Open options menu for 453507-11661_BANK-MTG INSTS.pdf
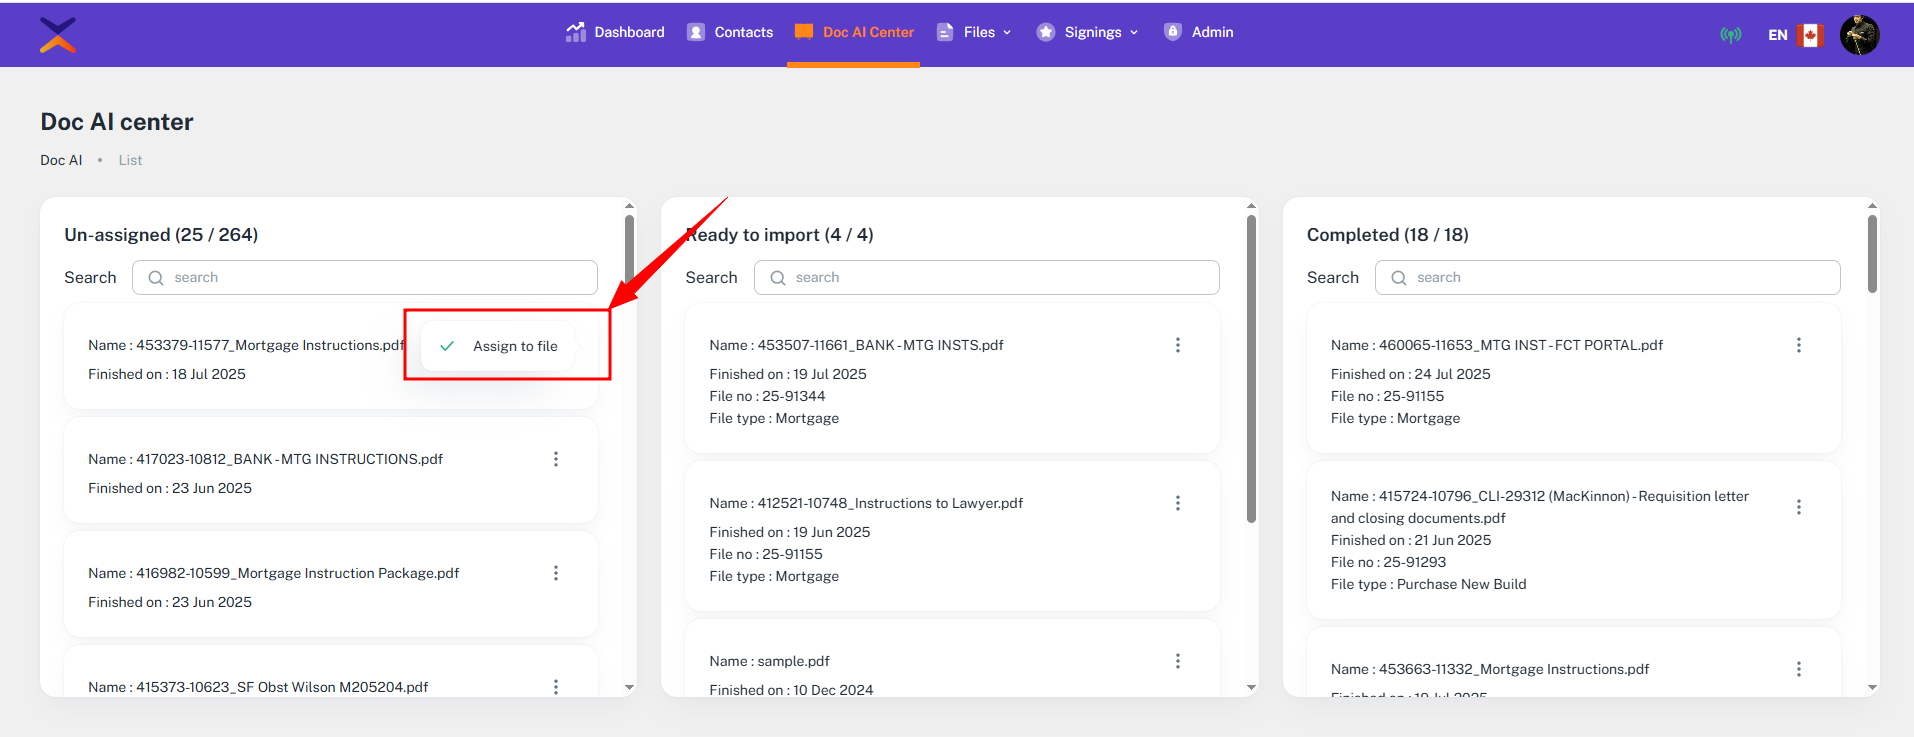 tap(1177, 345)
